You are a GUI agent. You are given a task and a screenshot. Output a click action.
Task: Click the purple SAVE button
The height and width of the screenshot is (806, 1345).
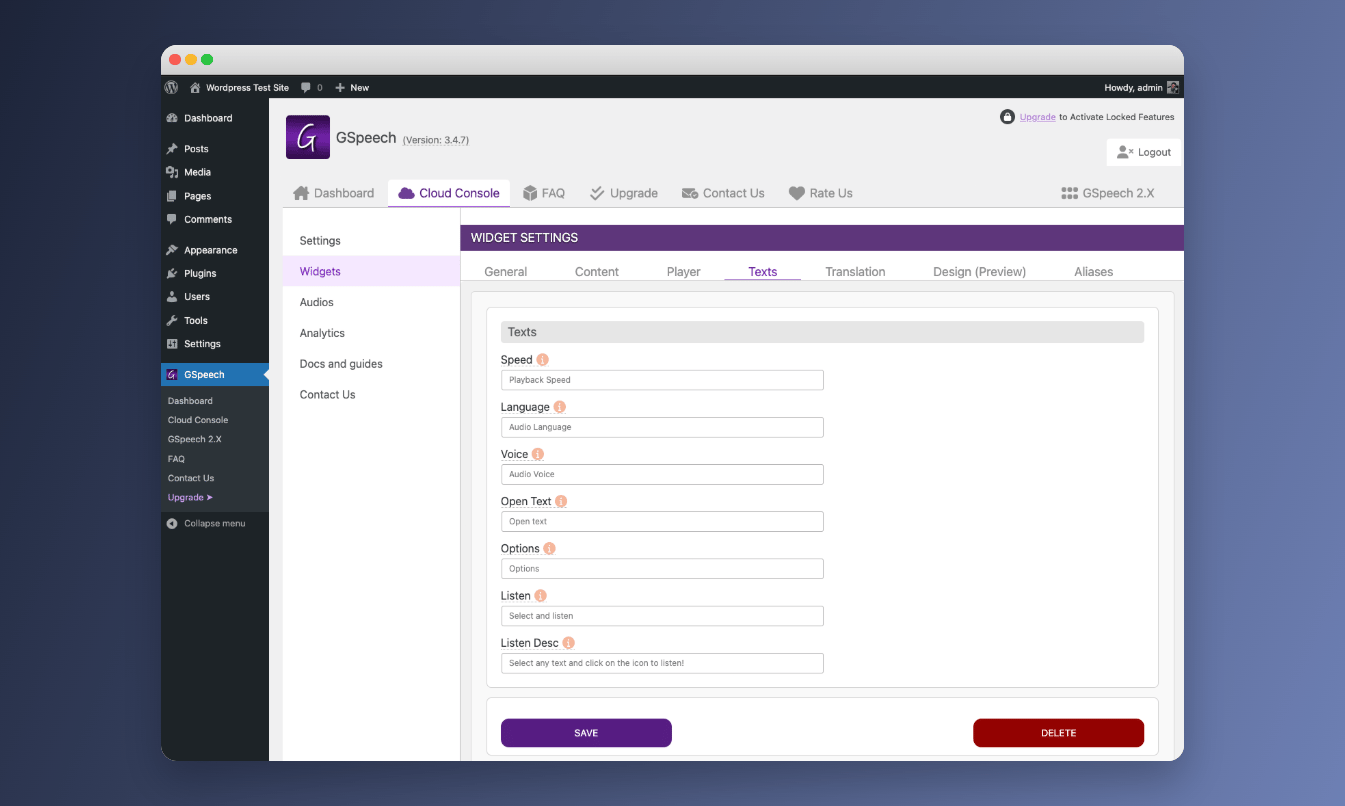point(586,733)
